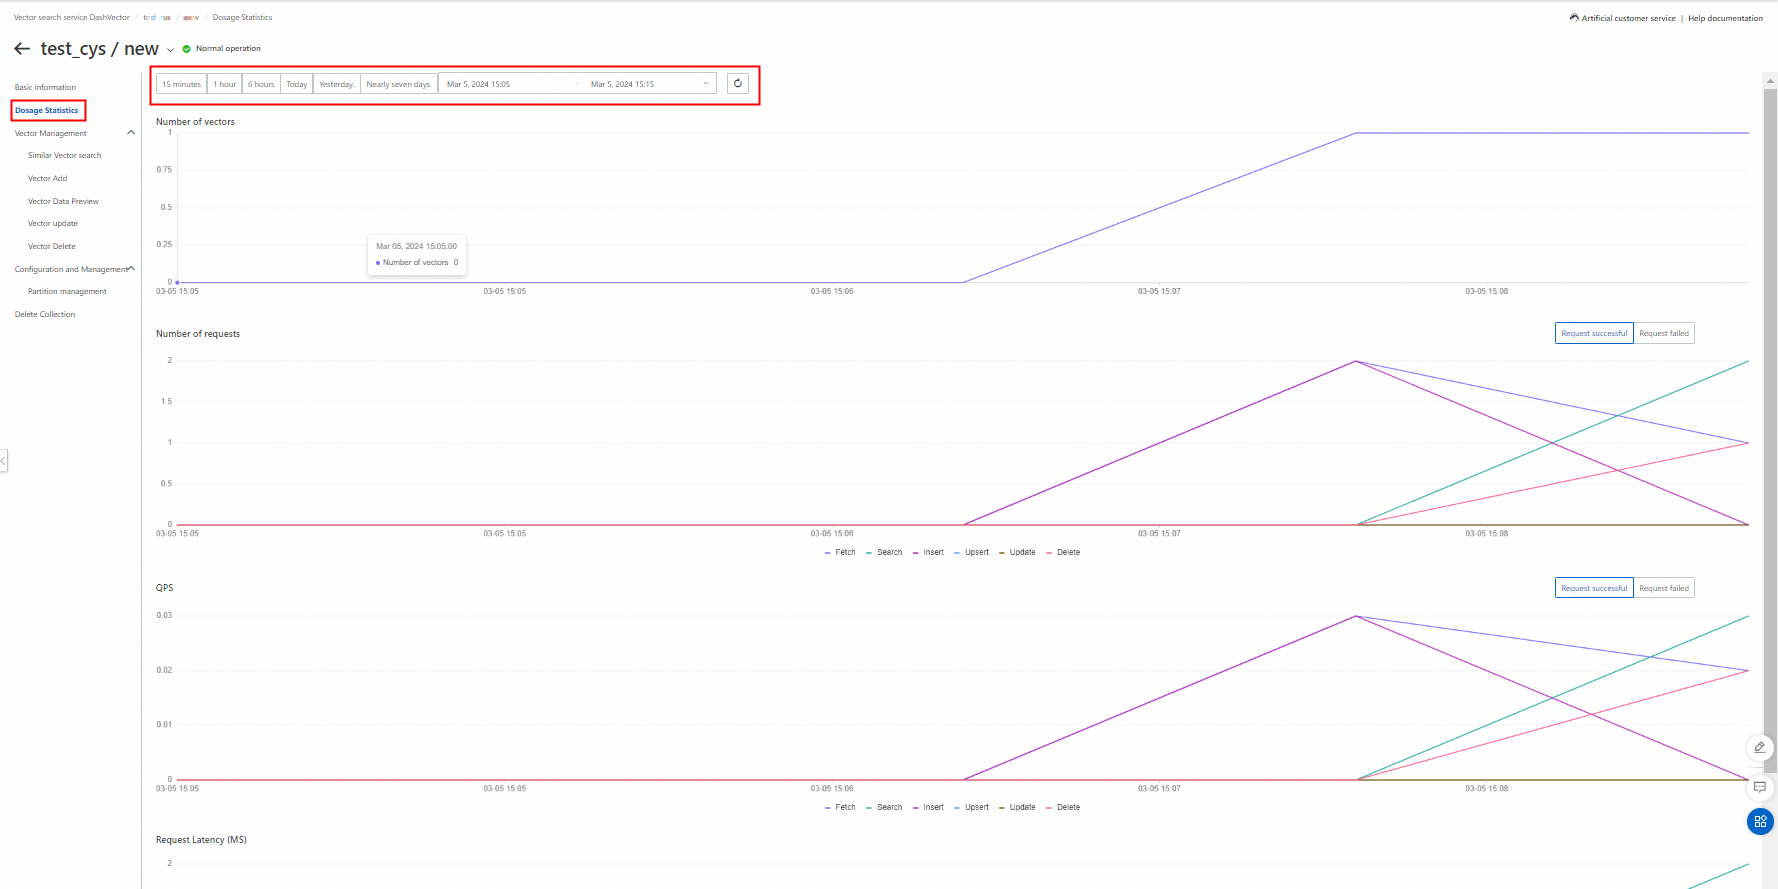Open Similar Vector search
Viewport: 1778px width, 889px height.
pyautogui.click(x=65, y=155)
